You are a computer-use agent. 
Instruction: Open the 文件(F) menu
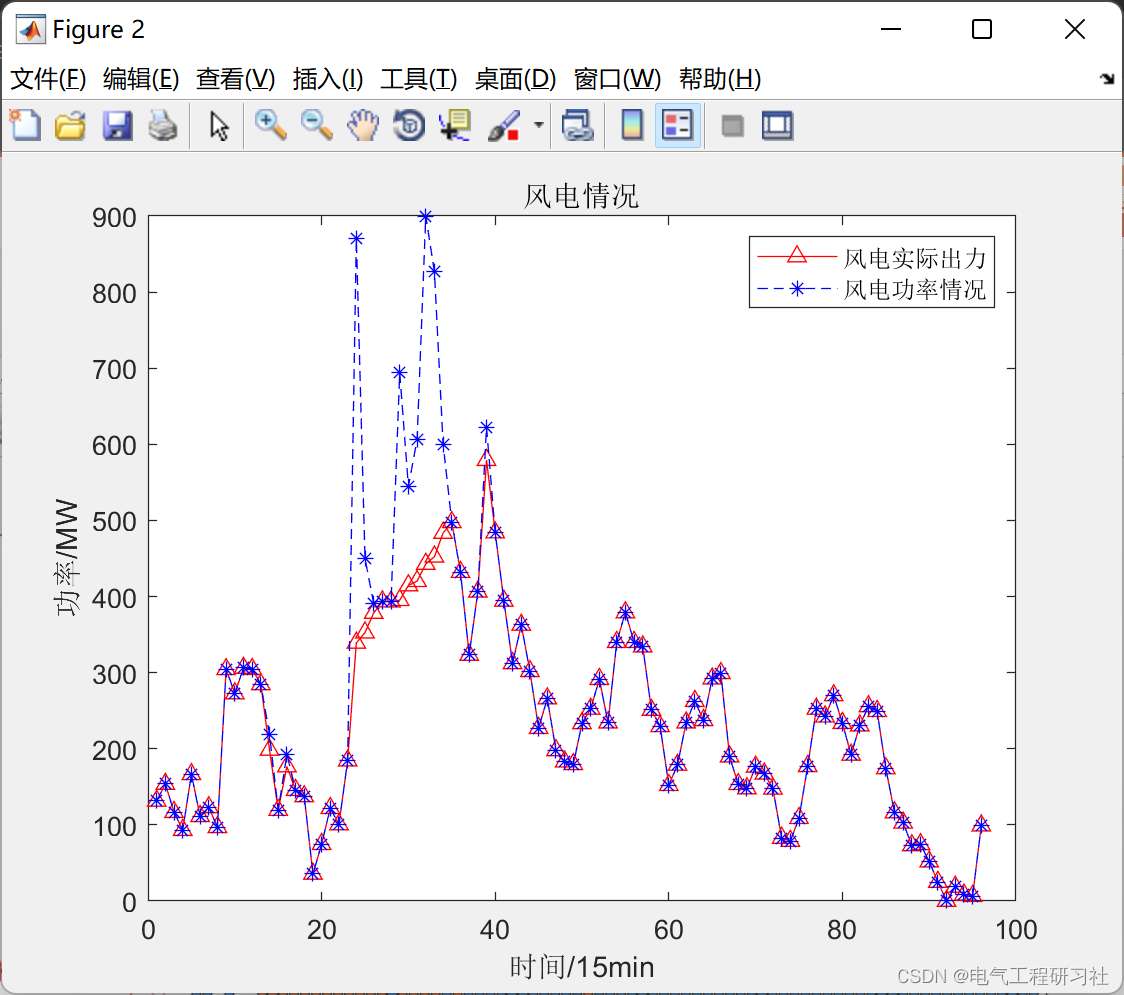click(x=48, y=79)
